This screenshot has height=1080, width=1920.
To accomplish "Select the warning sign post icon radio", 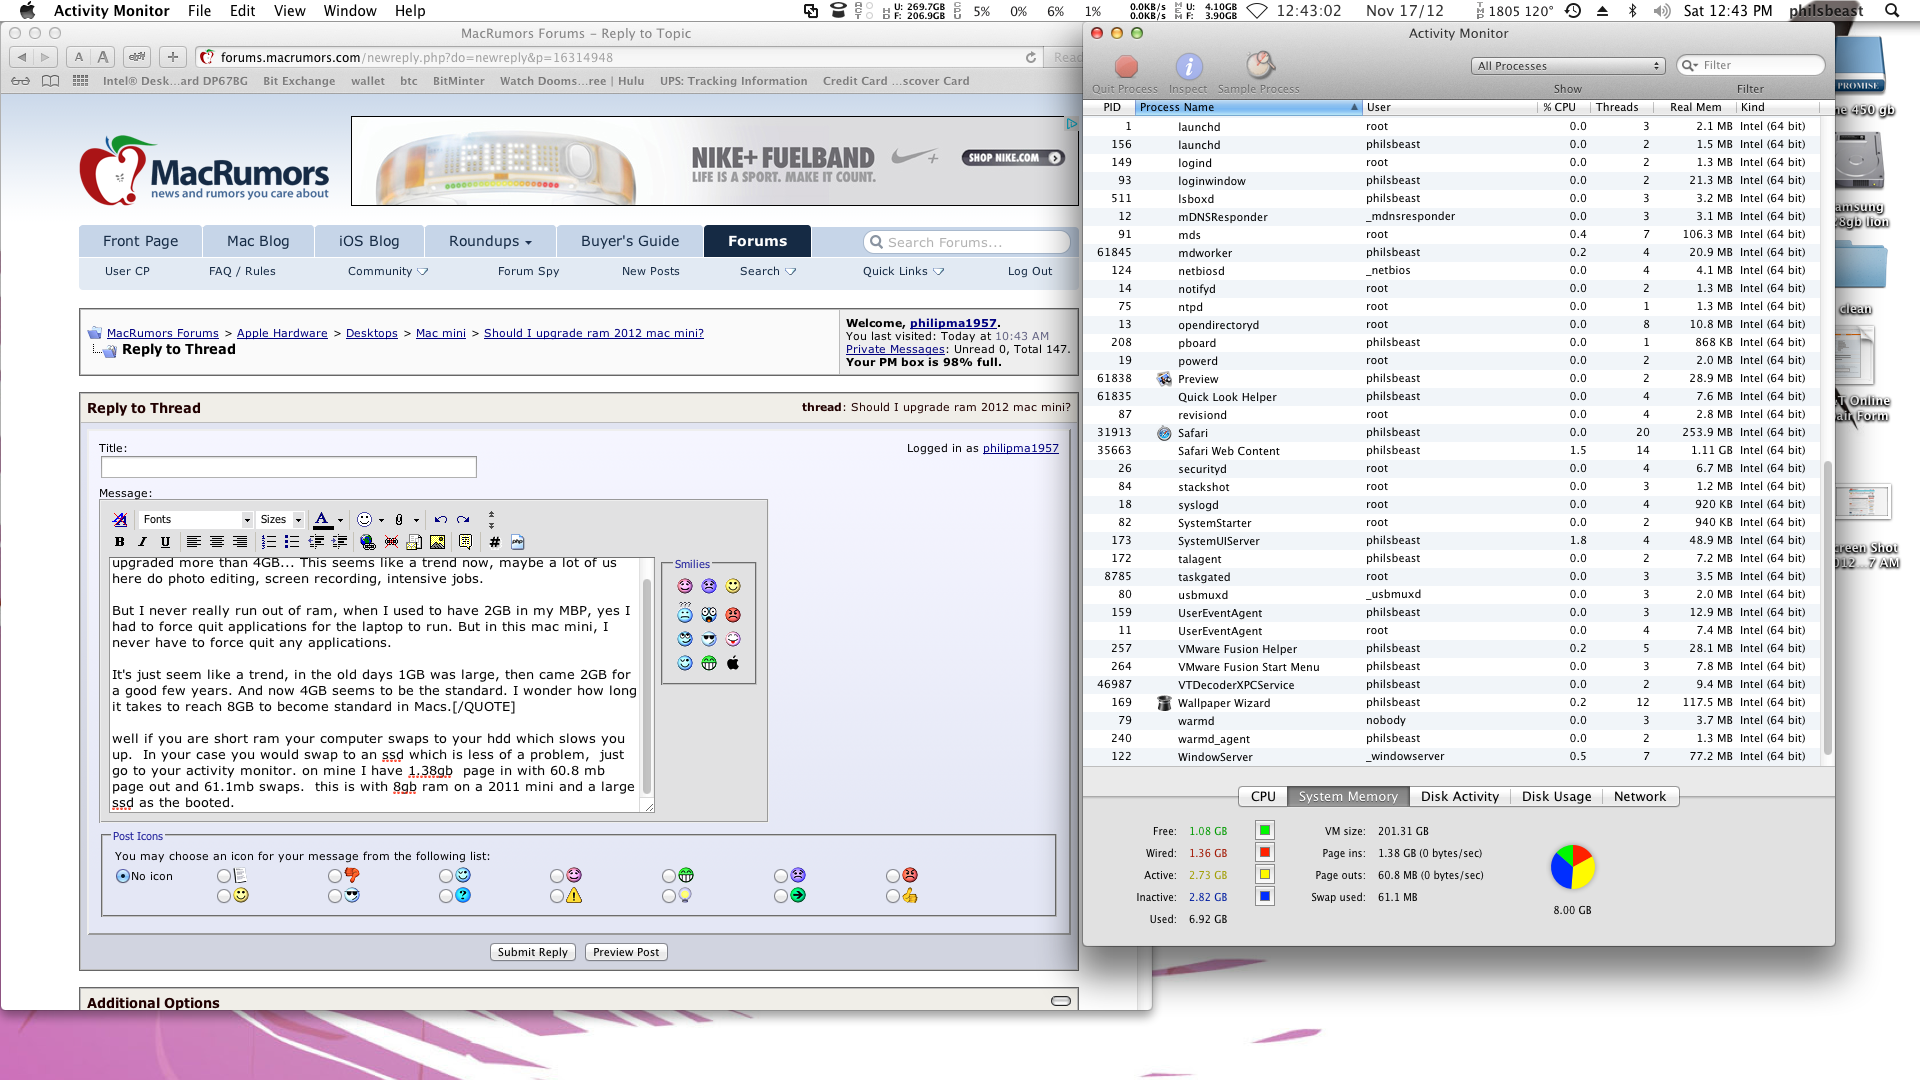I will click(x=557, y=897).
